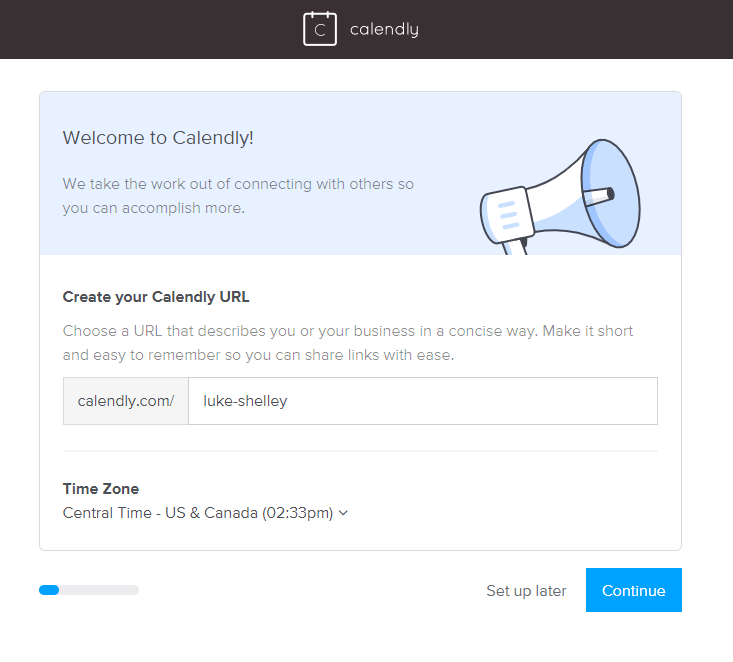The image size is (733, 662).
Task: Click the chevron next to time zone
Action: point(343,513)
